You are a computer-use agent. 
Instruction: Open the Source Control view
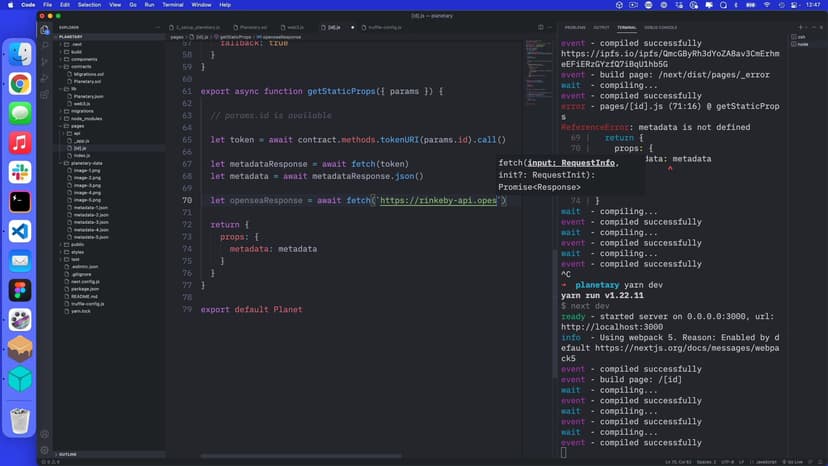click(x=45, y=61)
